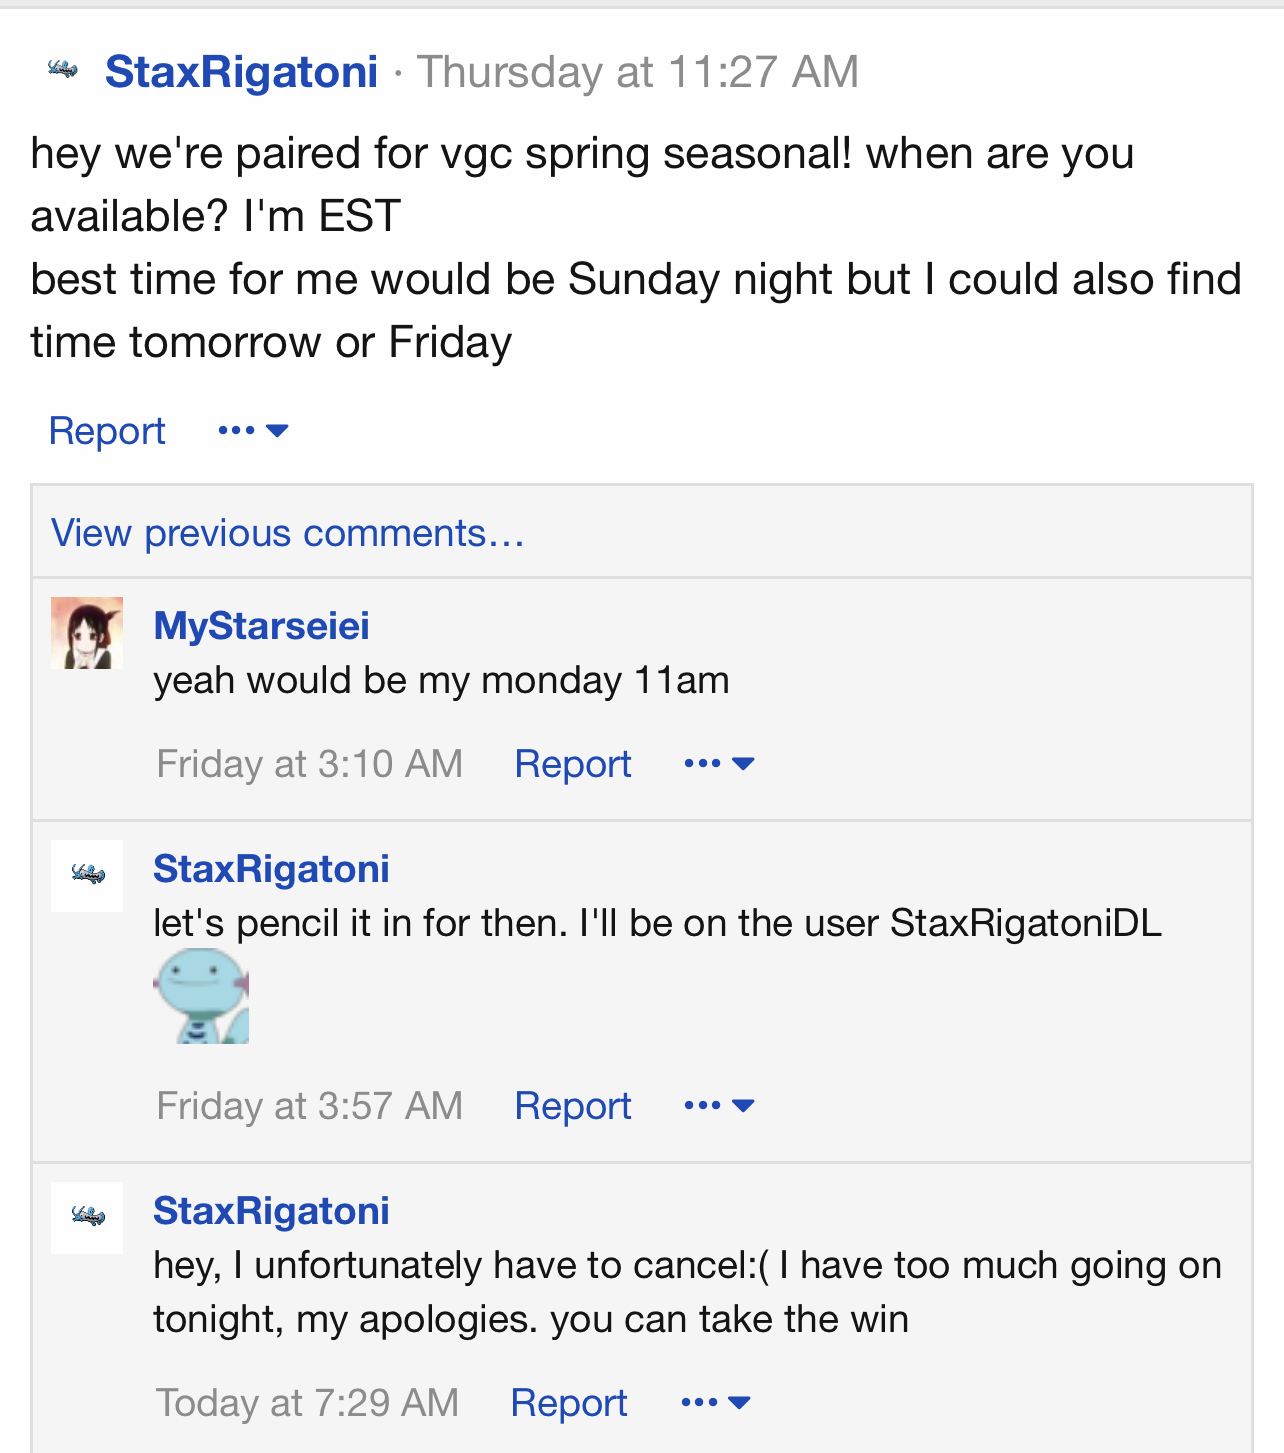1284x1453 pixels.
Task: Open StaxRigatoni's name on the pencil-it-in comment
Action: click(x=271, y=869)
